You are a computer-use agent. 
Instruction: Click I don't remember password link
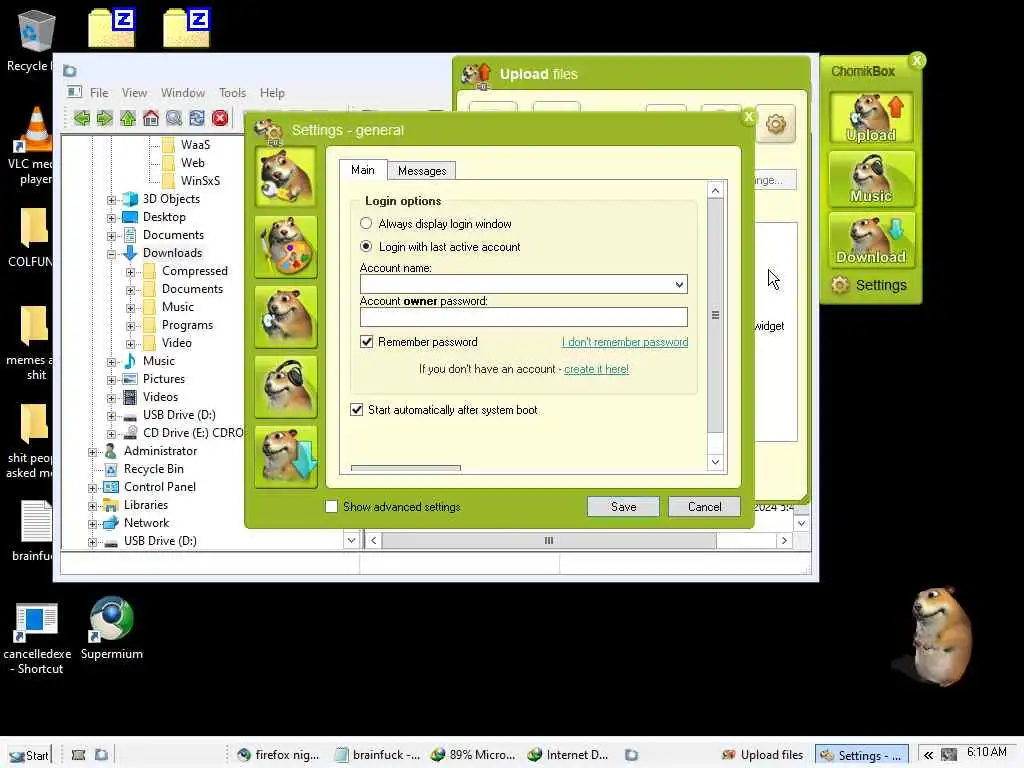(625, 342)
